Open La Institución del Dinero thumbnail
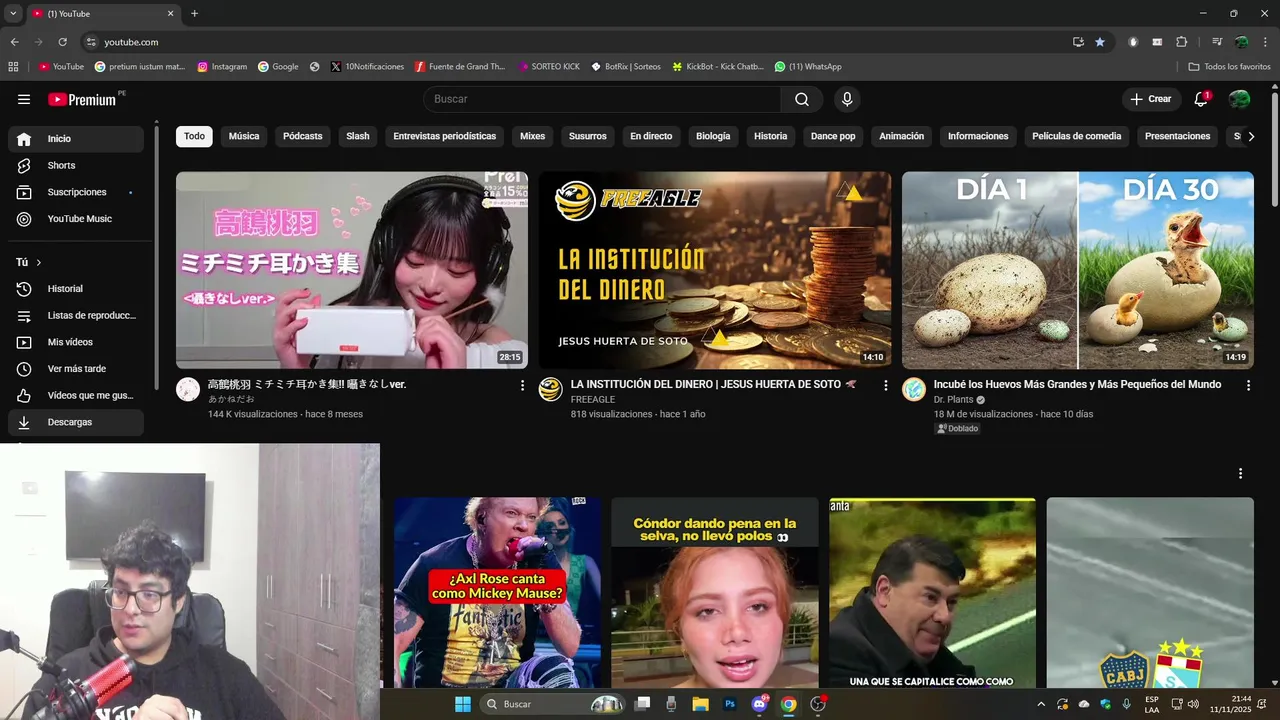This screenshot has height=720, width=1280. (715, 270)
